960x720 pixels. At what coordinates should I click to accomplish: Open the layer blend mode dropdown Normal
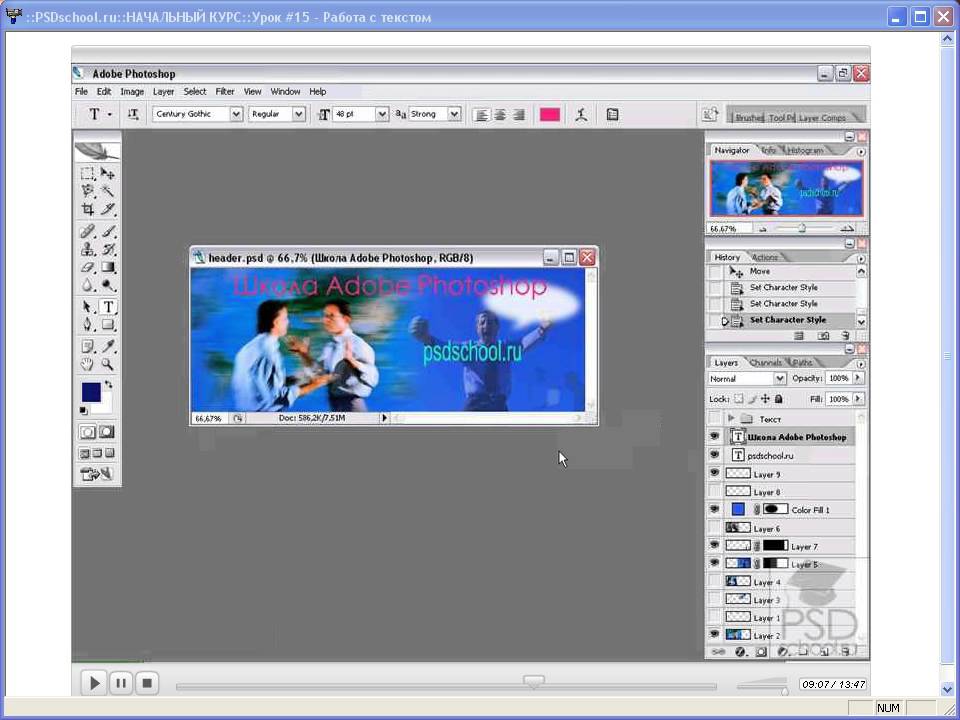pos(779,379)
